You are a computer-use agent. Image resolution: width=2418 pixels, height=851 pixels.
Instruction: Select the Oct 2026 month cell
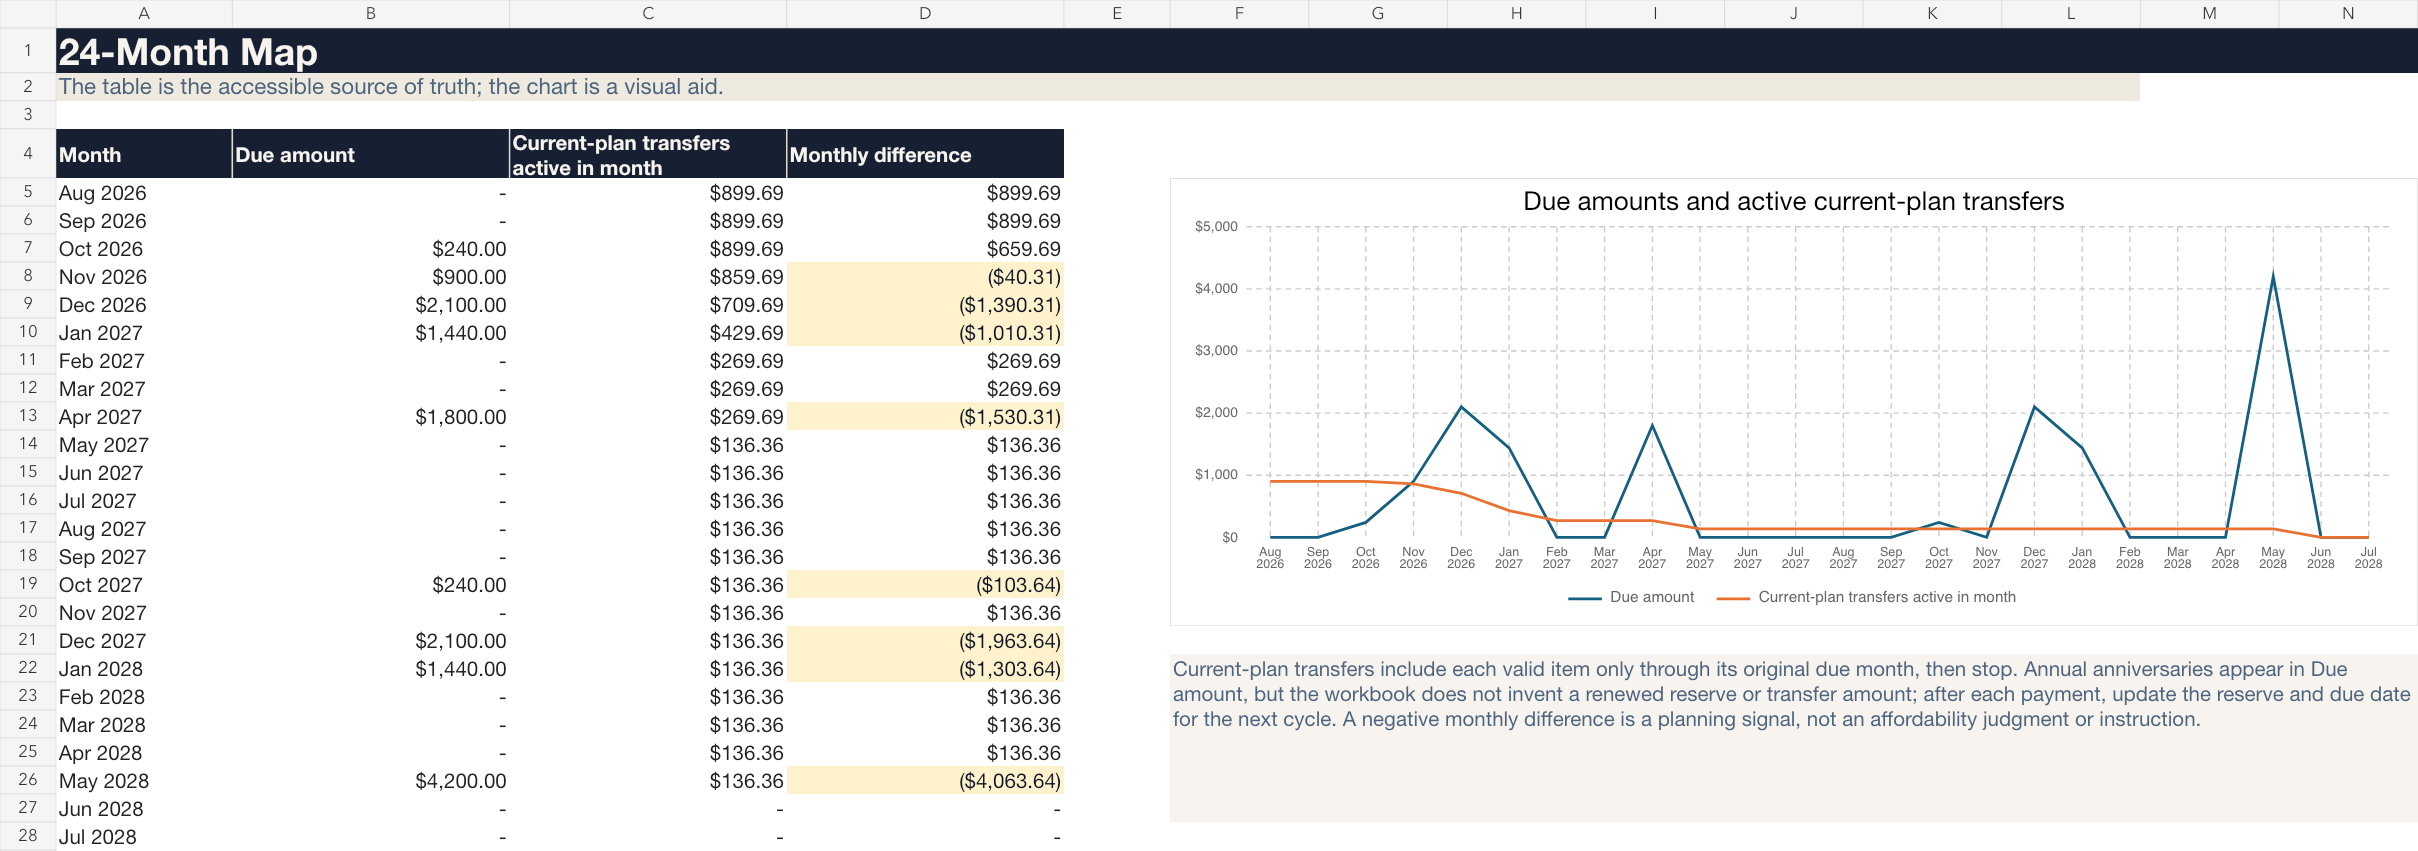144,249
